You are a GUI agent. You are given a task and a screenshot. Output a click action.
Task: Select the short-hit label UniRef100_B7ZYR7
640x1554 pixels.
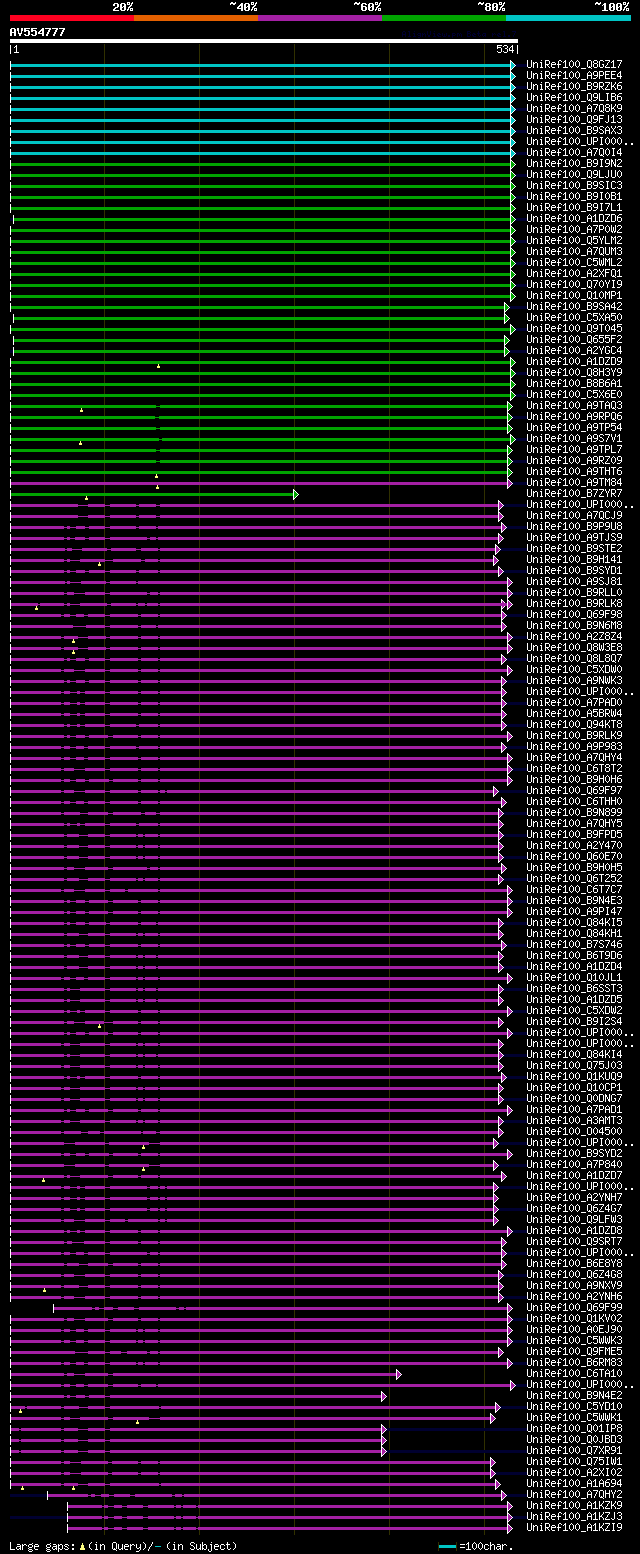click(x=574, y=493)
